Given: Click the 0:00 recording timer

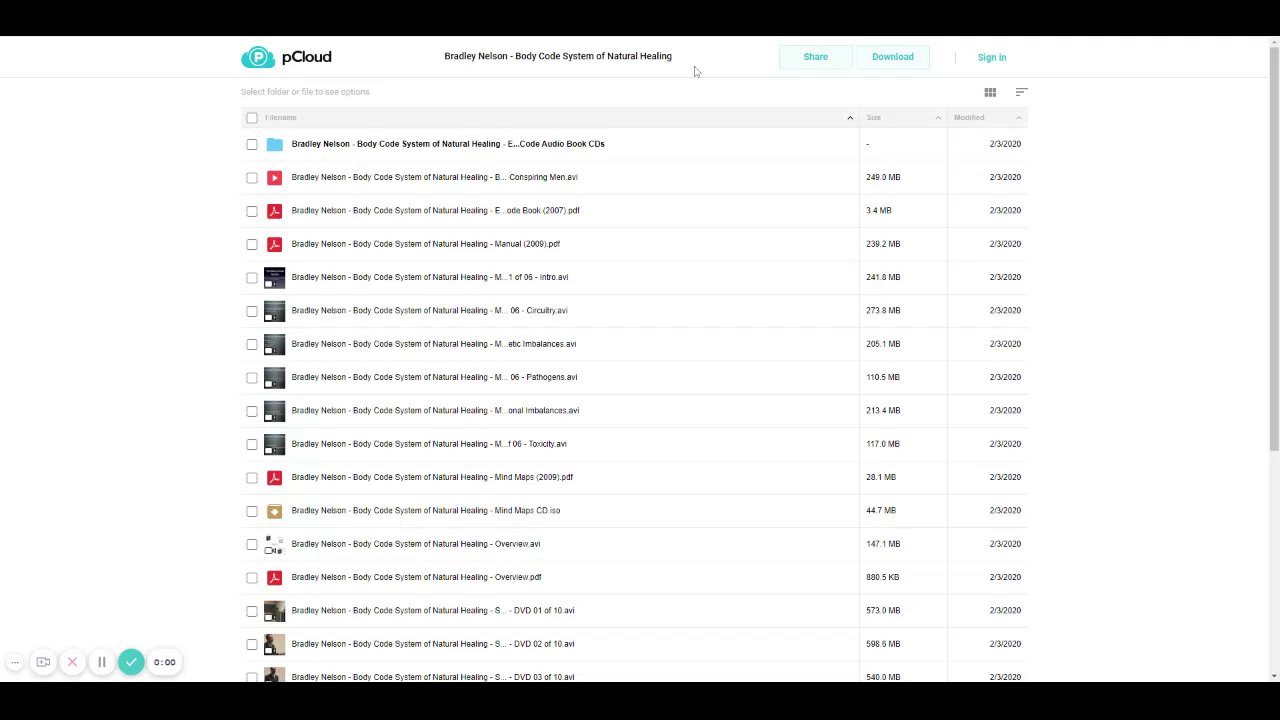Looking at the screenshot, I should pyautogui.click(x=165, y=662).
